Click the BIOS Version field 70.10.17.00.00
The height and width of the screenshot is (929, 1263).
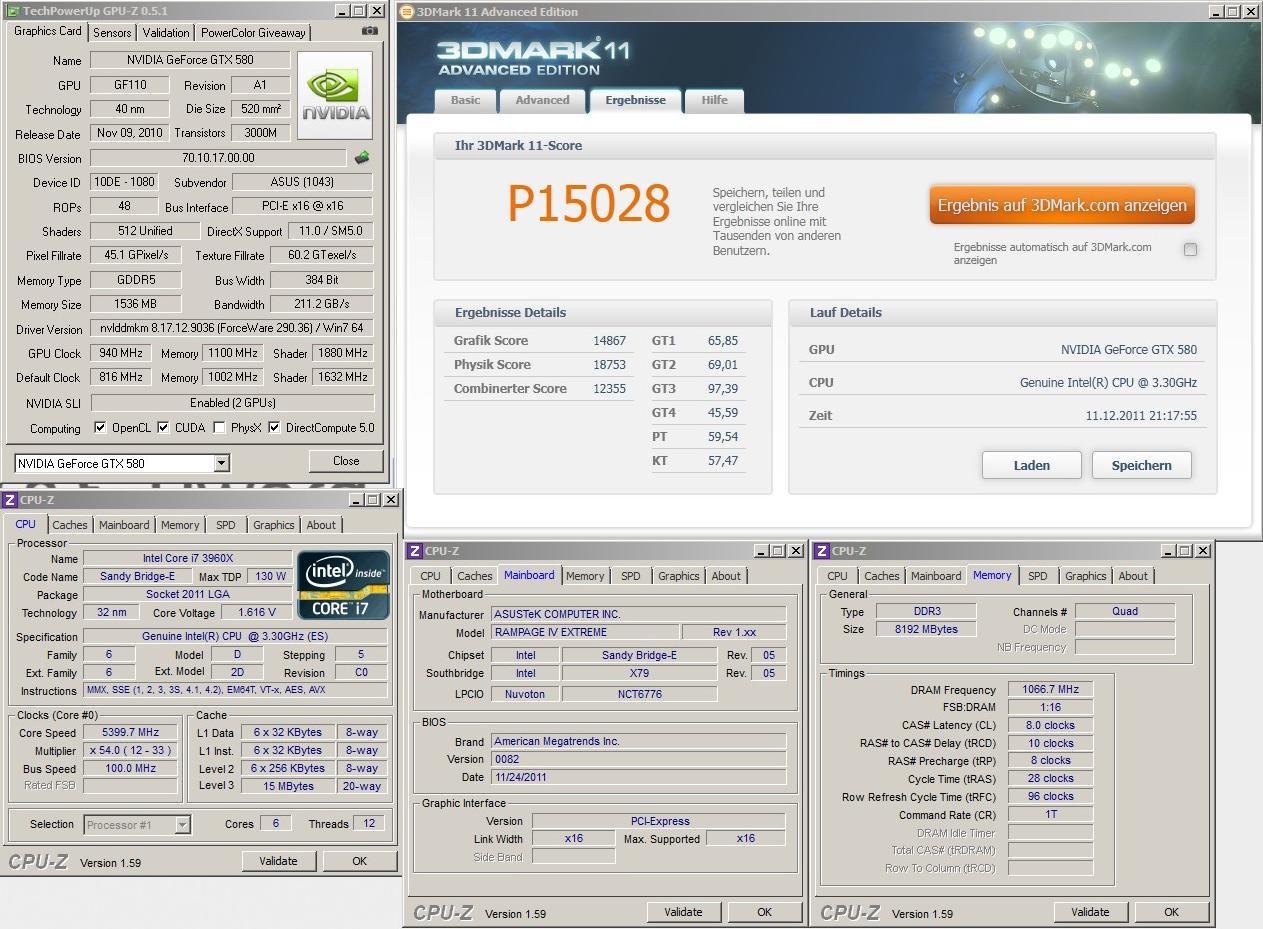(x=218, y=158)
